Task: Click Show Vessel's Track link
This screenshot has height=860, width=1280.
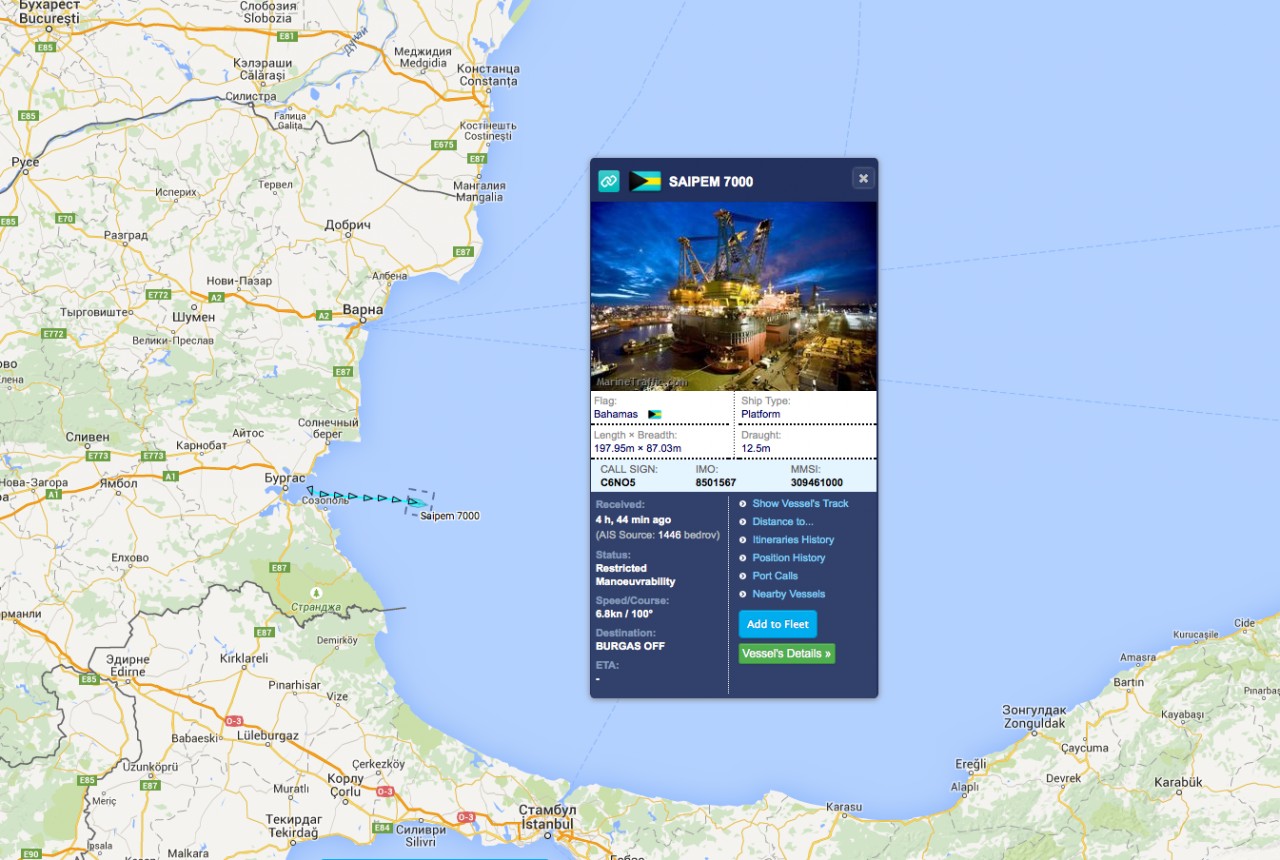Action: pyautogui.click(x=800, y=503)
